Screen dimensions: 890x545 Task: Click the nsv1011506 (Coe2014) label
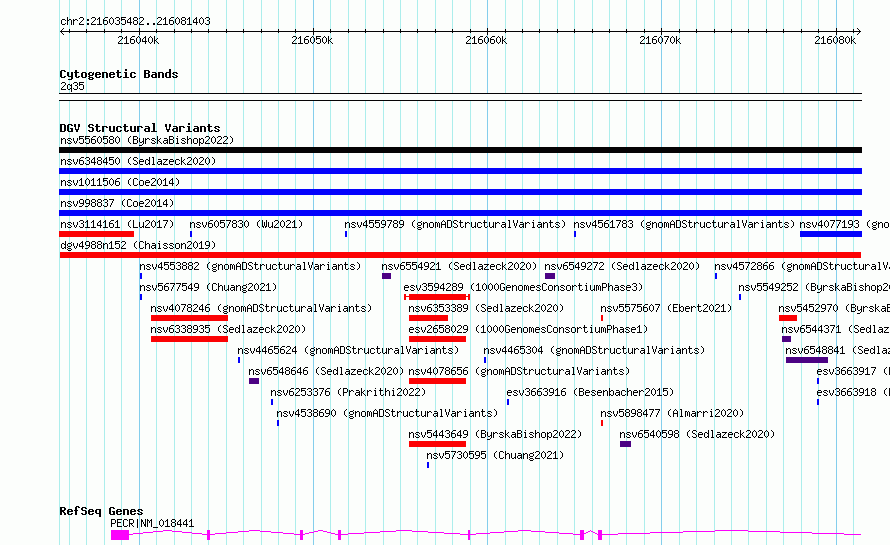120,182
